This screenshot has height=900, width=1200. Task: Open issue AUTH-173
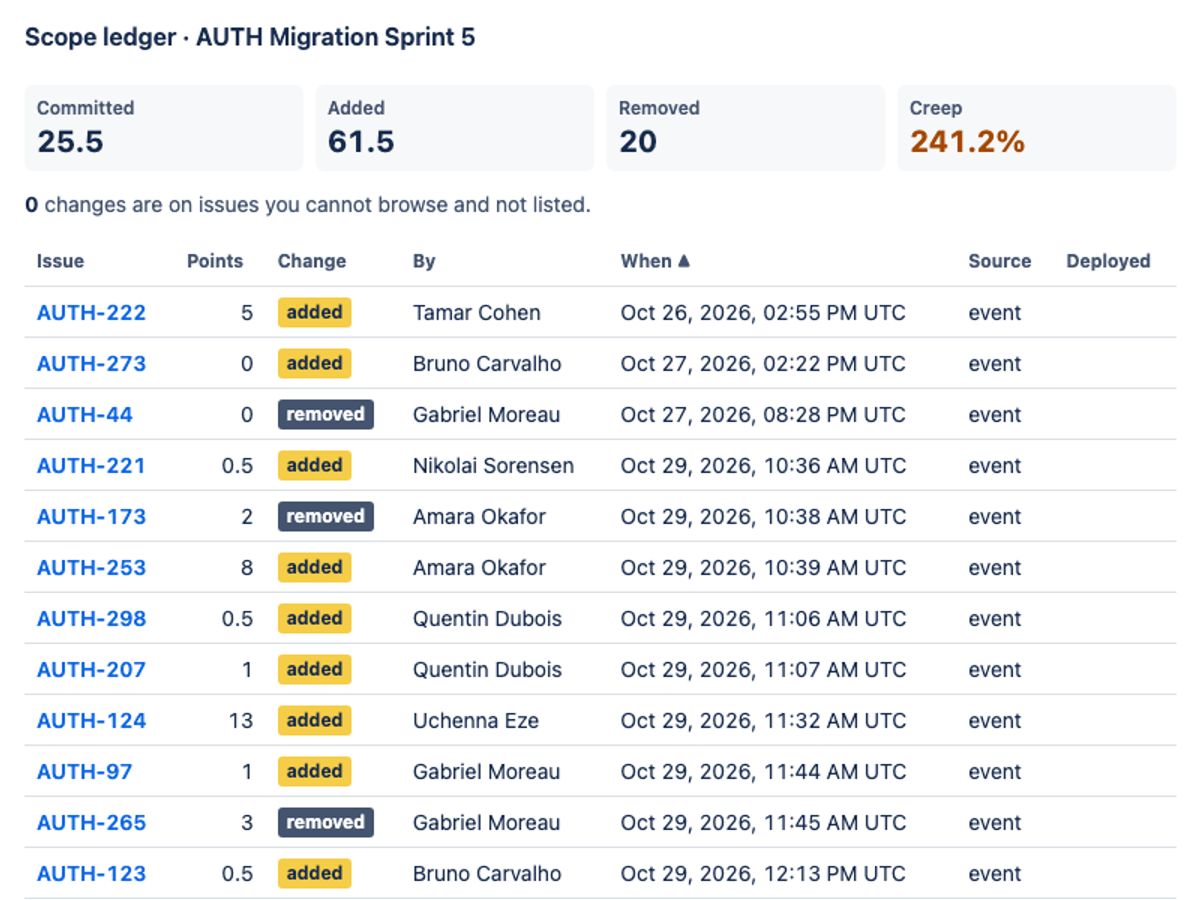click(91, 517)
